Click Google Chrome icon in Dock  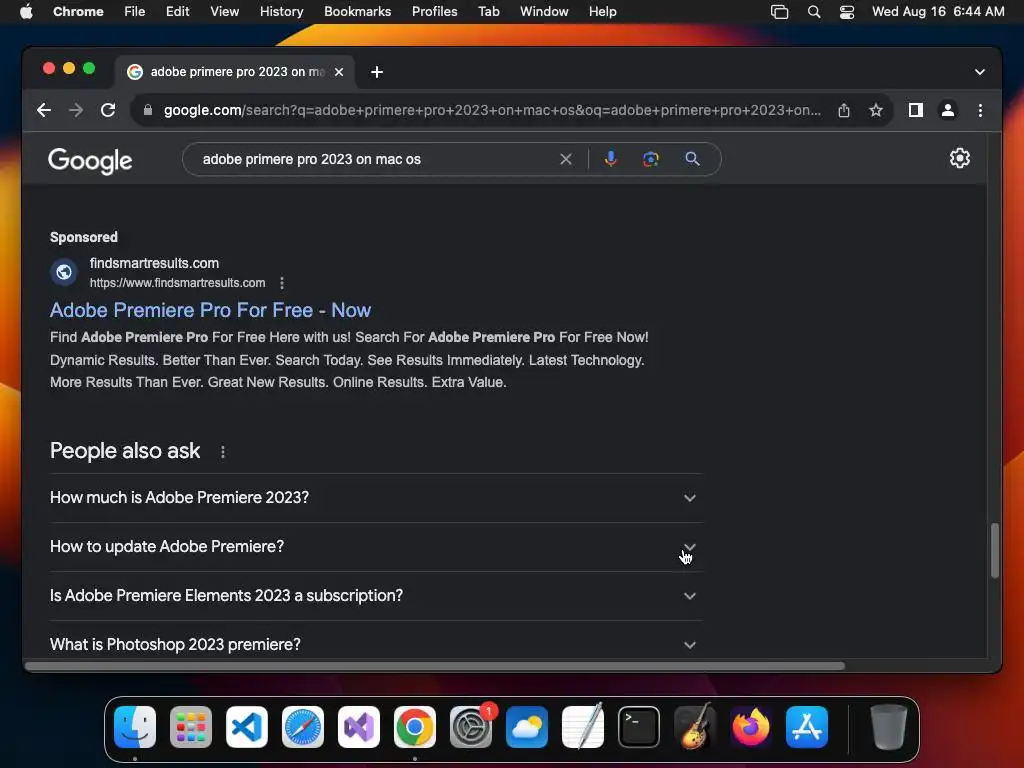tap(415, 727)
